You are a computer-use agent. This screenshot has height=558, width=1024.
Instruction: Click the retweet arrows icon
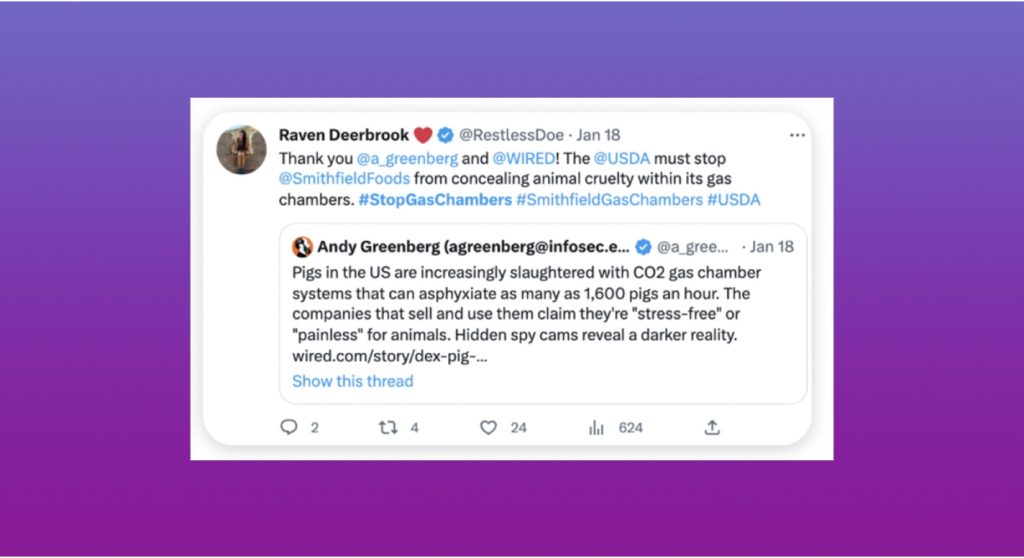(388, 427)
